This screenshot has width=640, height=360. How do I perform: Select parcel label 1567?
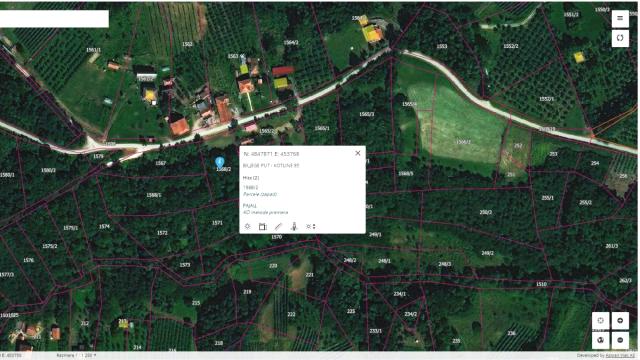tap(160, 163)
